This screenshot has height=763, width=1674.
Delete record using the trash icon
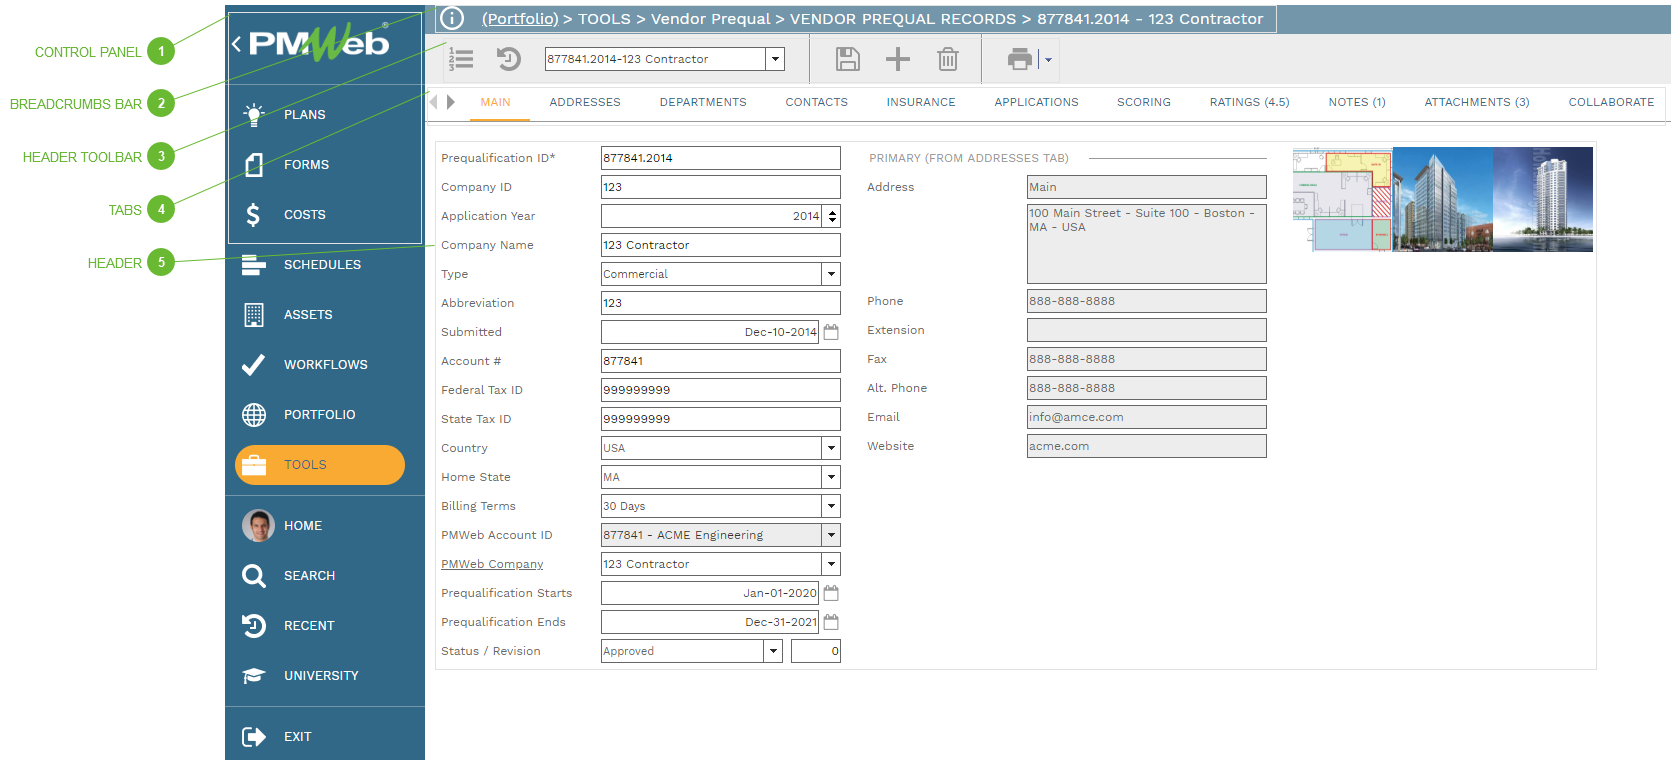[x=947, y=59]
